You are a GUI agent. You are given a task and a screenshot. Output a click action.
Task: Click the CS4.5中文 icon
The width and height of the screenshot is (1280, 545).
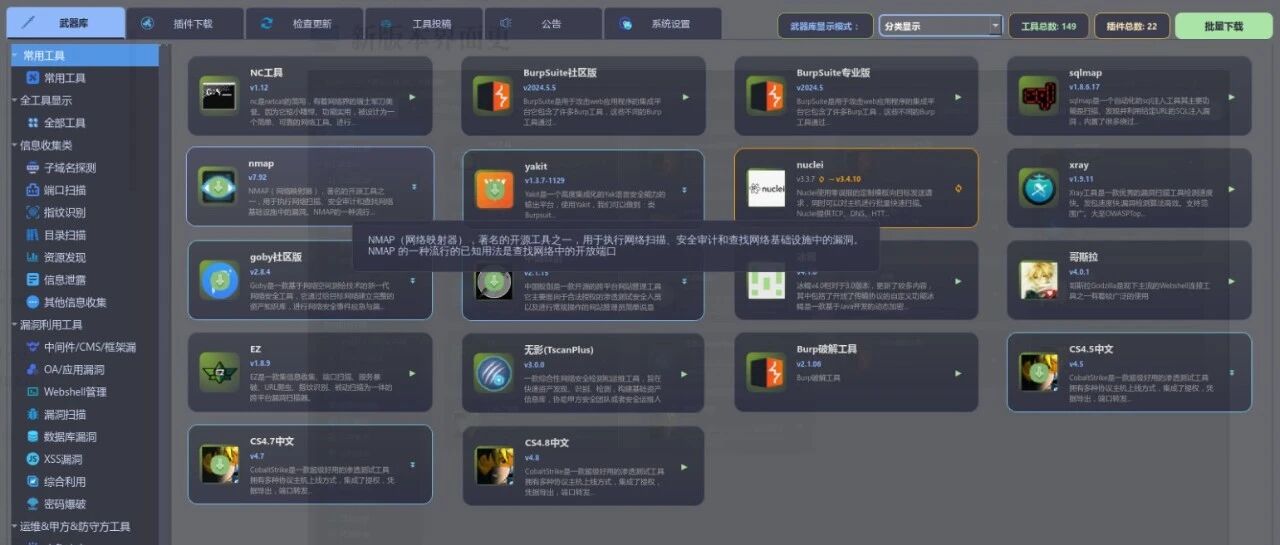[x=1039, y=372]
